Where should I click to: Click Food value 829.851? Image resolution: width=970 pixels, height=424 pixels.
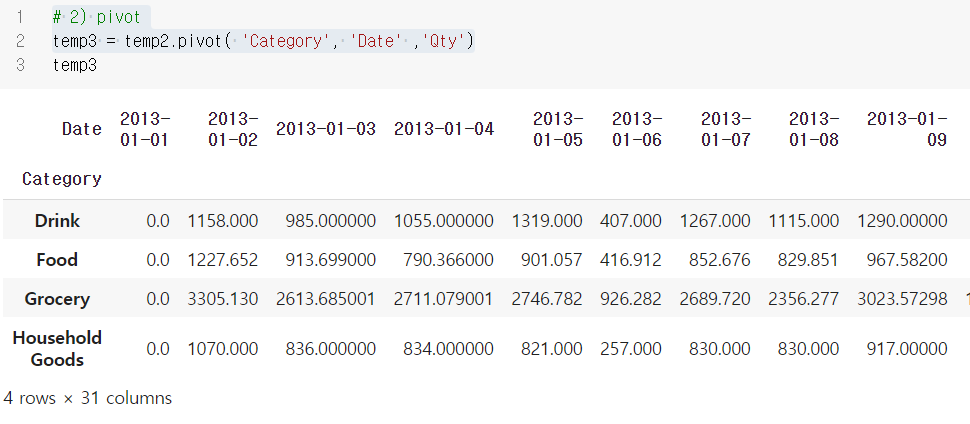[808, 260]
